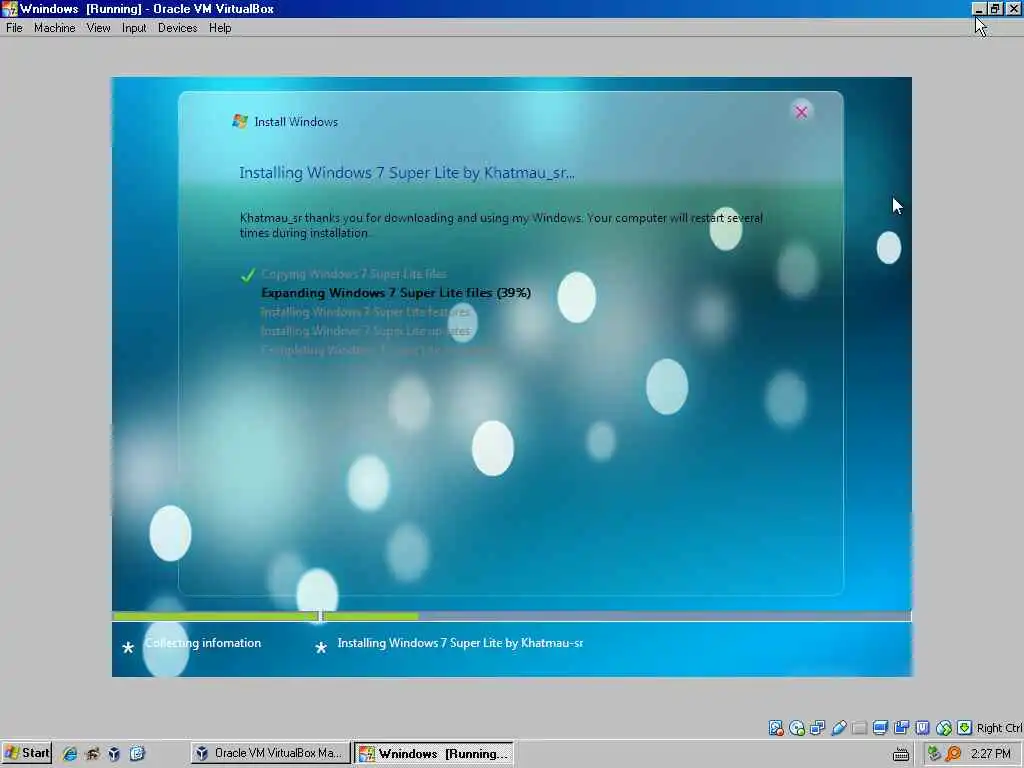1024x768 pixels.
Task: Click the green network tray icon
Action: tap(934, 754)
